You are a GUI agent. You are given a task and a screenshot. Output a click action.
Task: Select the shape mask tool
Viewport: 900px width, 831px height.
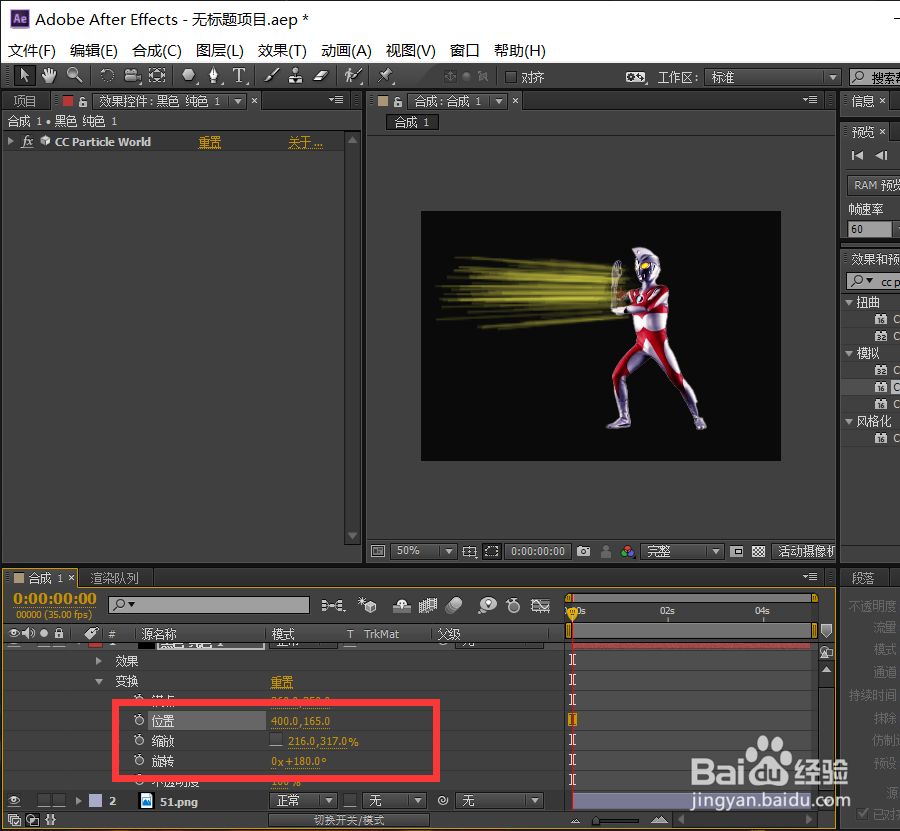[188, 76]
